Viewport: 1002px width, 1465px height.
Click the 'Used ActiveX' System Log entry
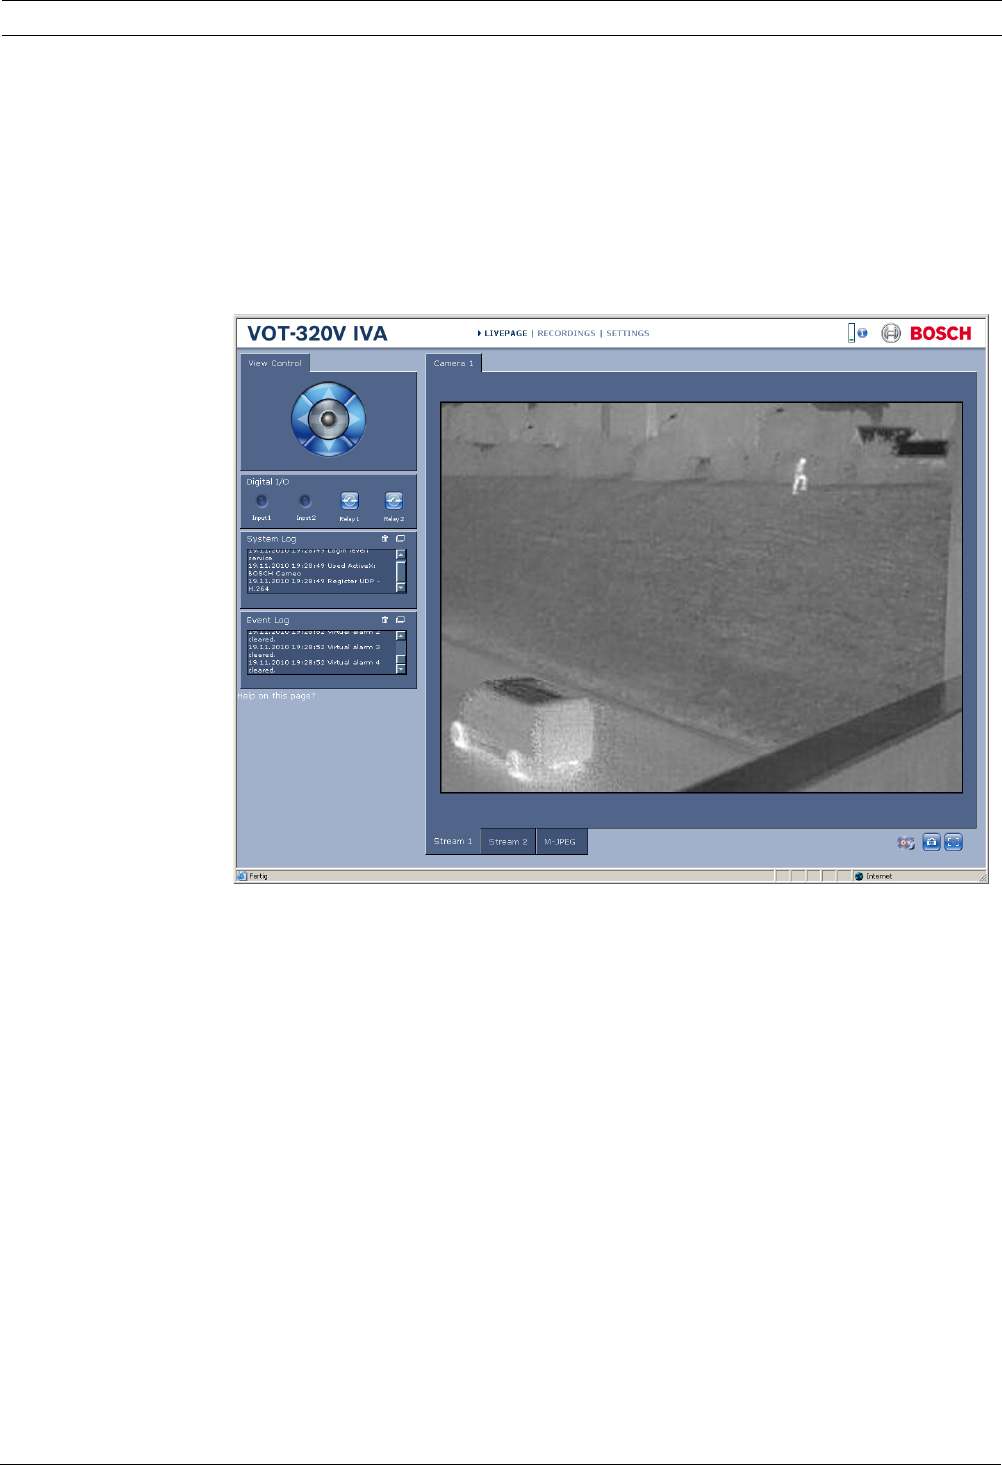coord(312,569)
